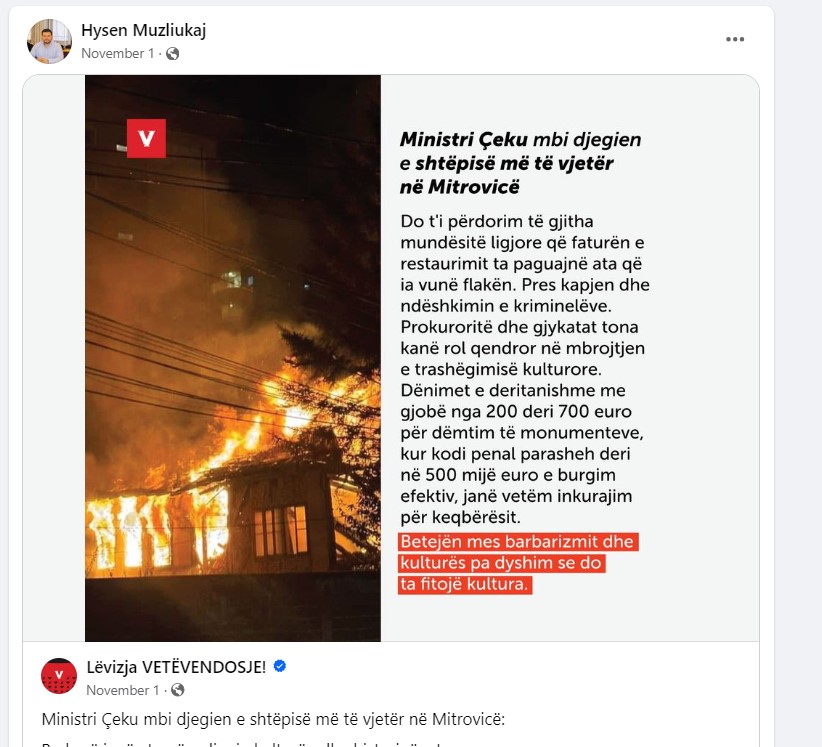Click the bold headline 'Ministri Çeku mbi djegien'

pyautogui.click(x=521, y=139)
